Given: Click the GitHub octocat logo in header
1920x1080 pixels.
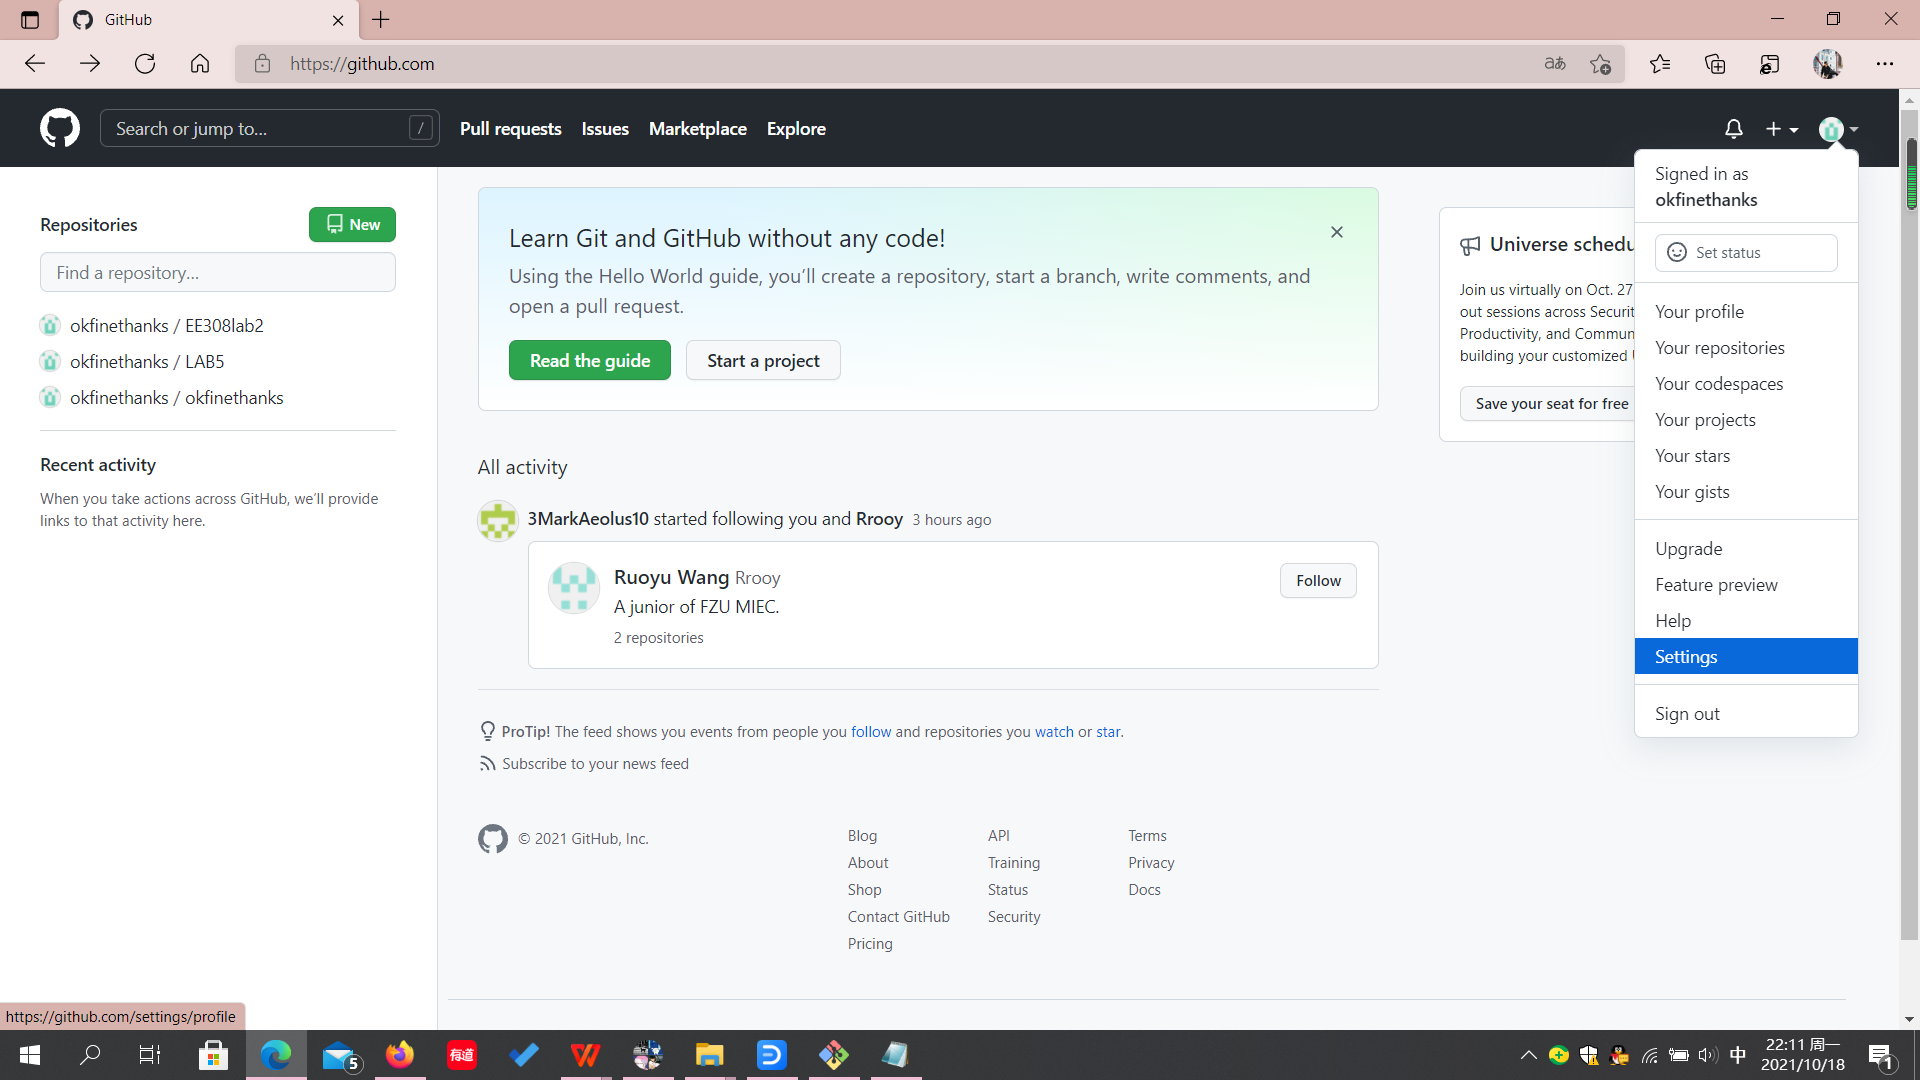Looking at the screenshot, I should (x=60, y=128).
